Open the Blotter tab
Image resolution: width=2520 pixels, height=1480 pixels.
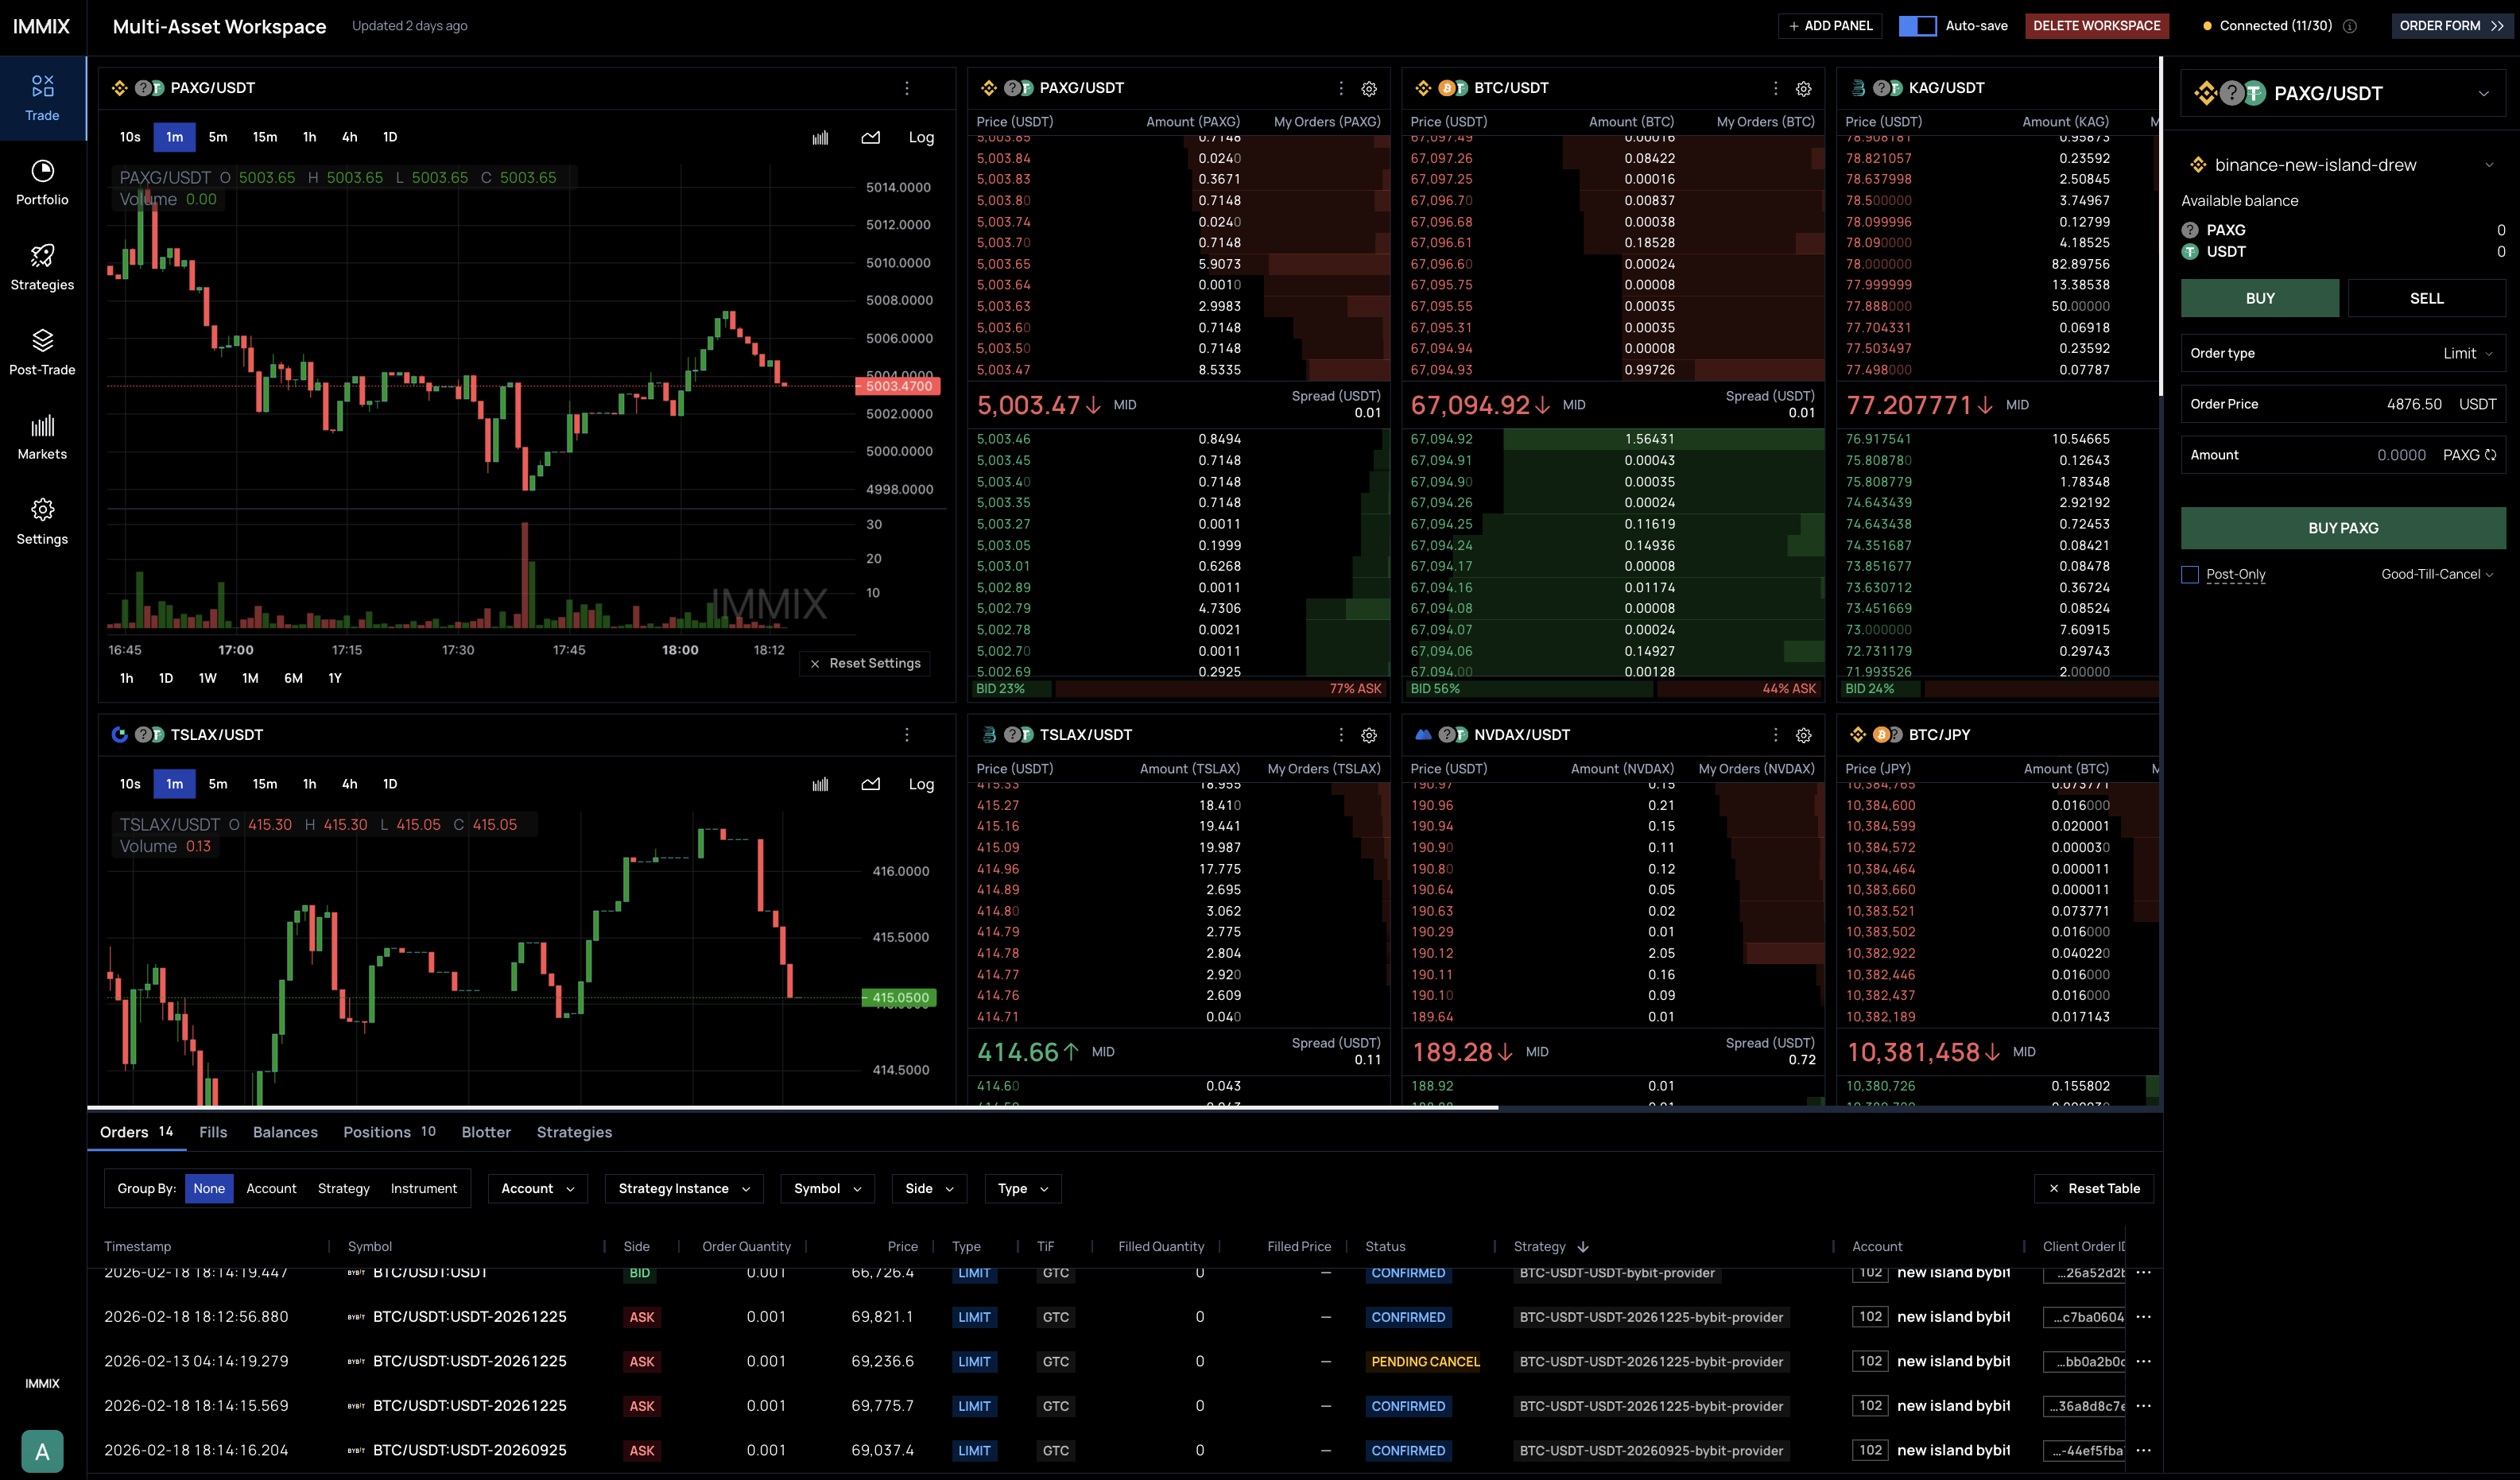coord(486,1132)
